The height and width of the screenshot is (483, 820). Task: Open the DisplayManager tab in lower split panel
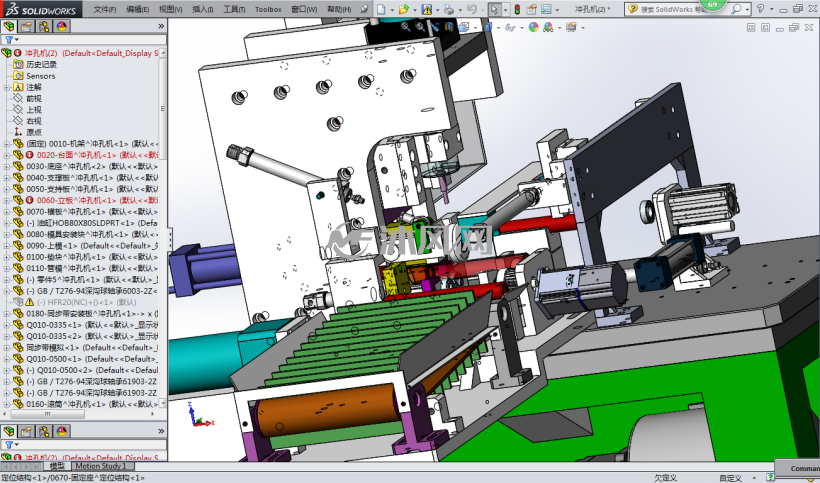click(x=62, y=431)
